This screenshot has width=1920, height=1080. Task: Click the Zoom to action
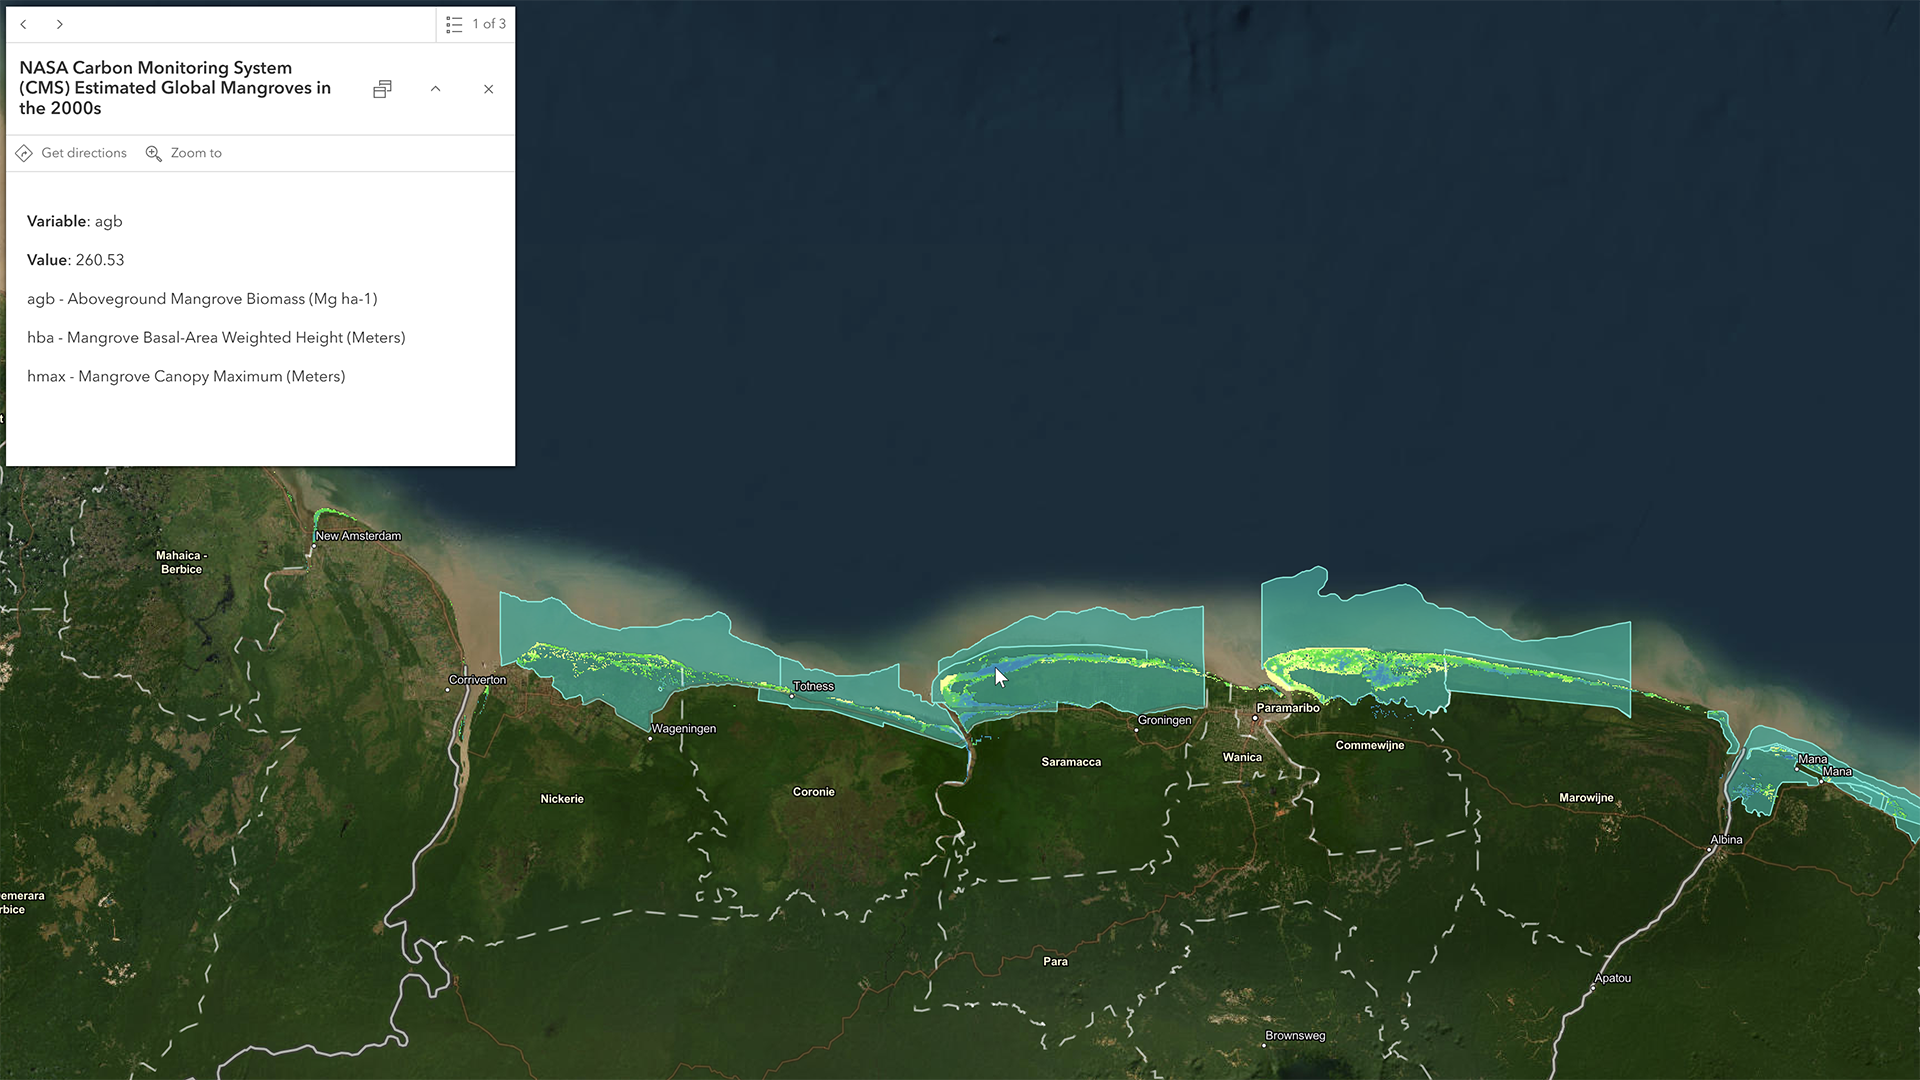[x=195, y=153]
